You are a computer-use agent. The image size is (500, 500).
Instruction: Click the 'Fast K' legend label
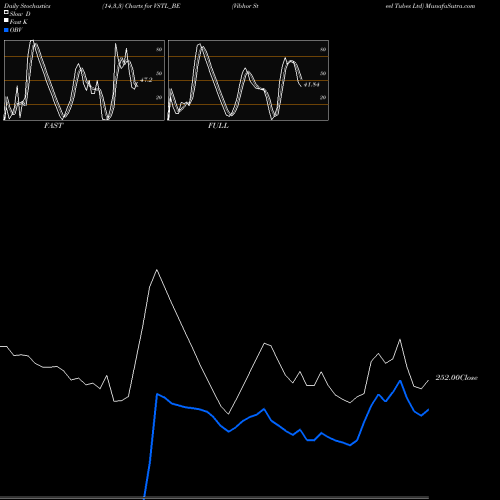(19, 22)
